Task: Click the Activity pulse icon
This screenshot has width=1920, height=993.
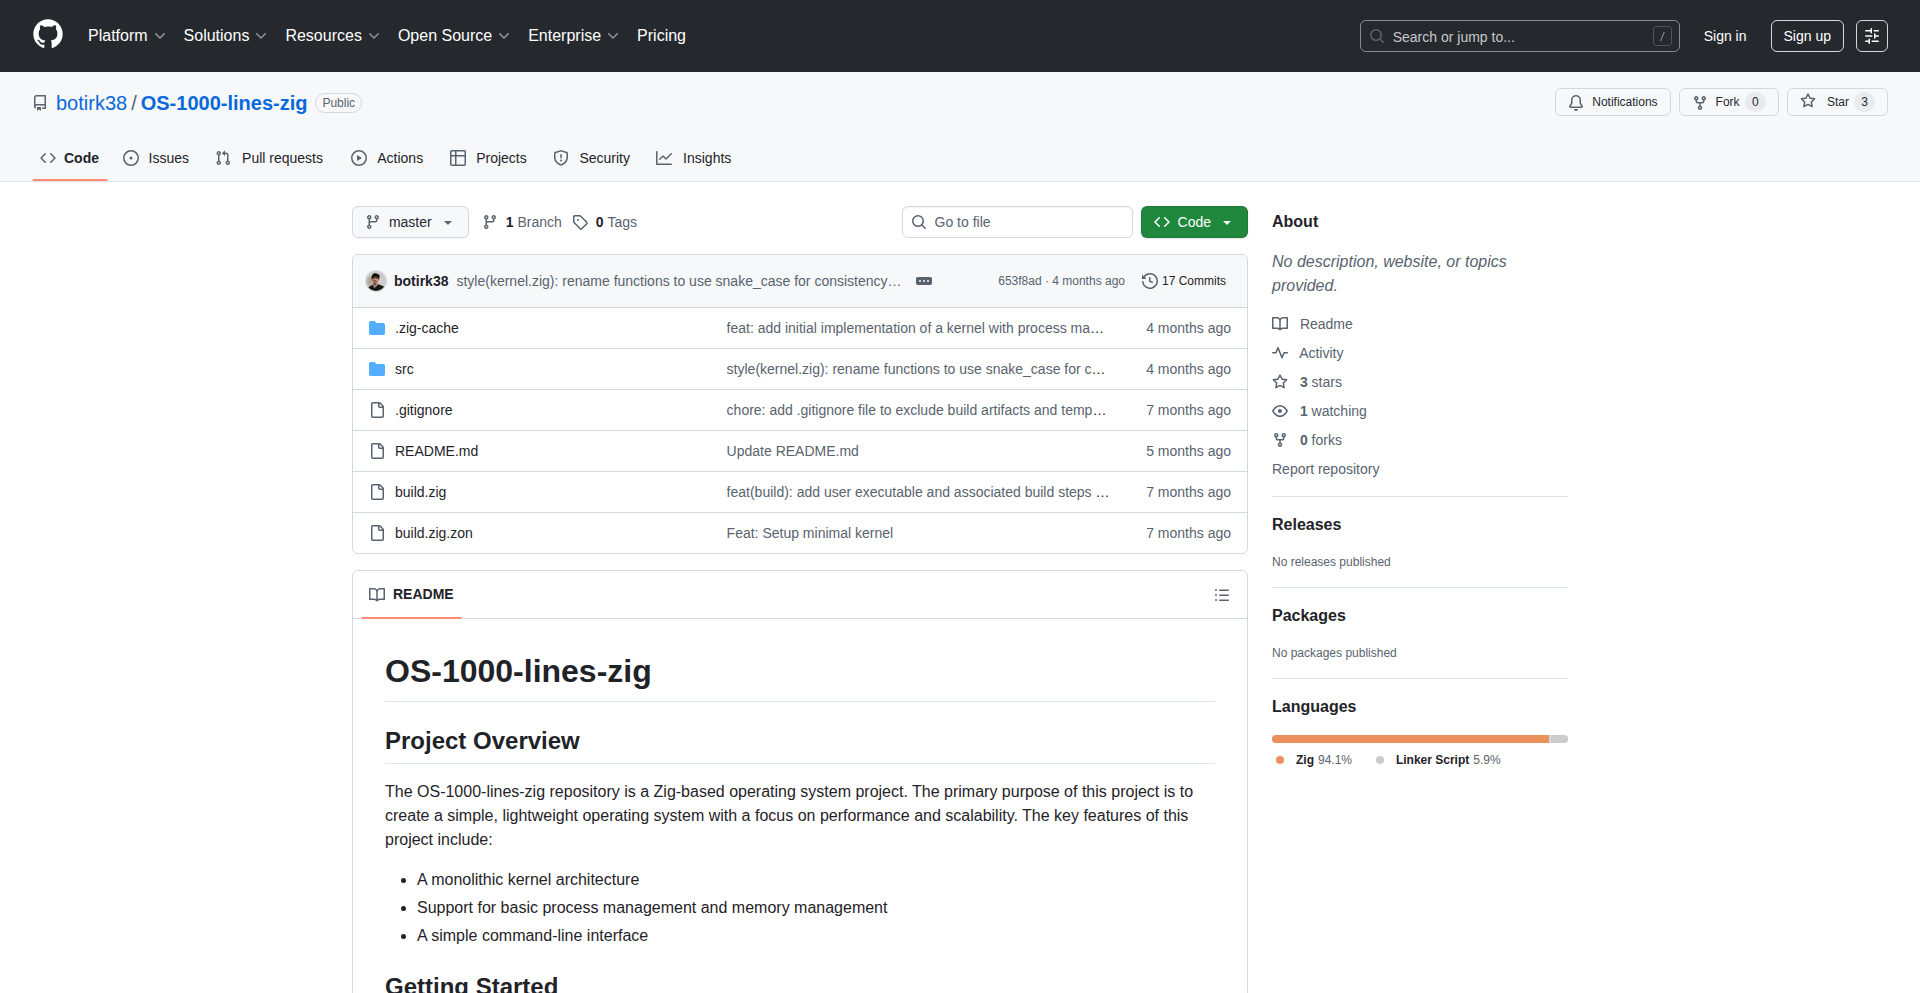Action: pyautogui.click(x=1280, y=353)
